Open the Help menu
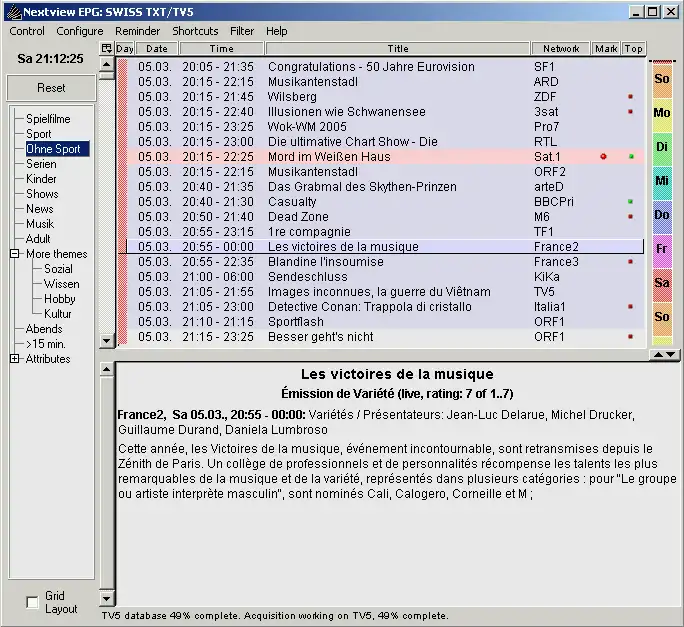This screenshot has width=684, height=627. (277, 31)
